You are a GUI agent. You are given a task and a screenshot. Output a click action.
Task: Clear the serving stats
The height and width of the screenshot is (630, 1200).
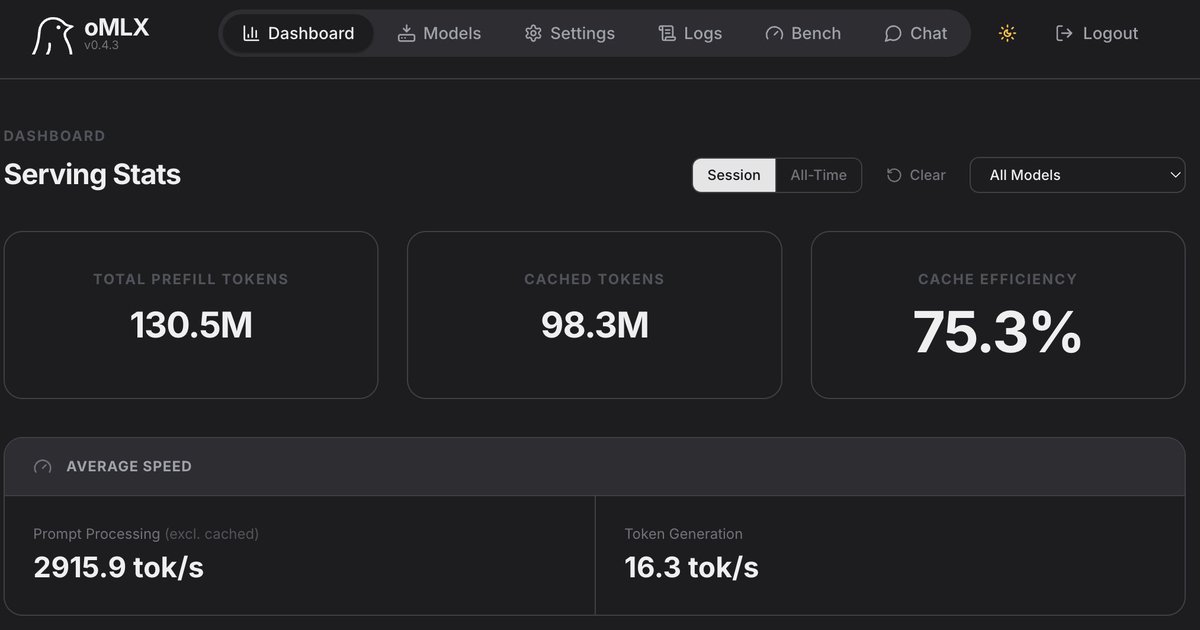[916, 175]
